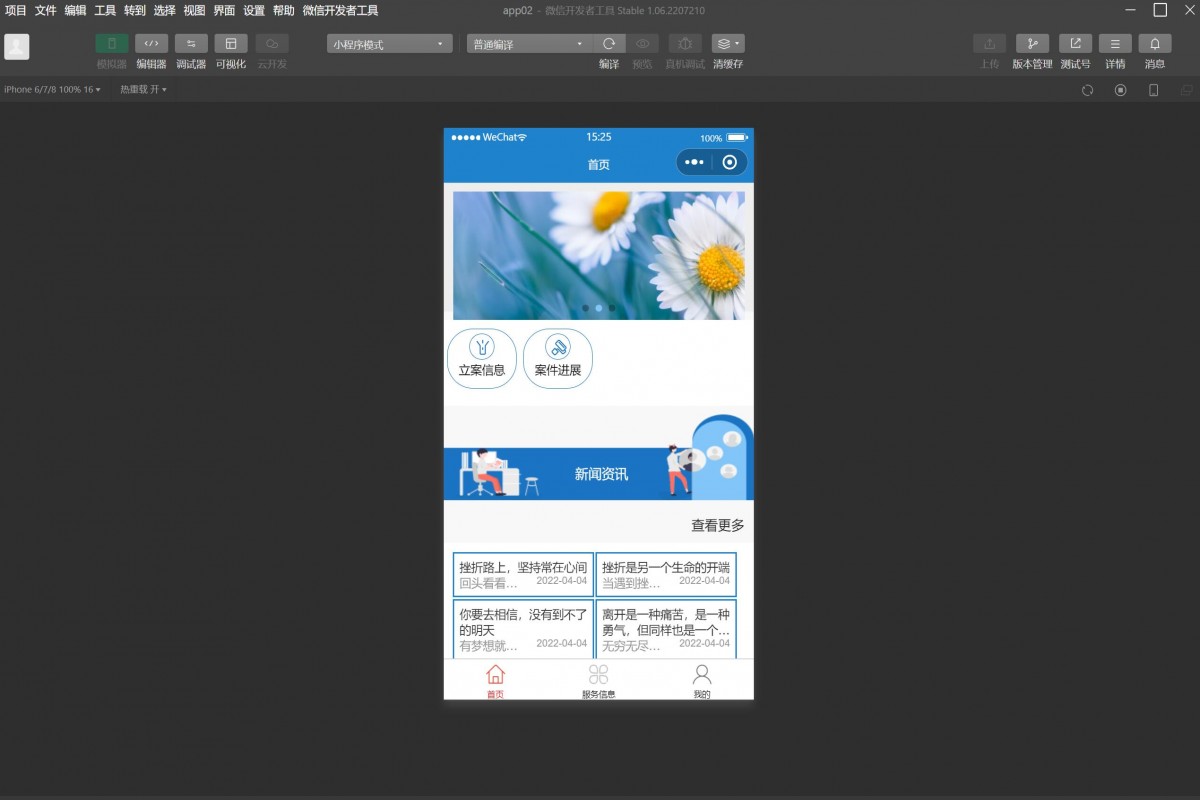This screenshot has width=1200, height=800.
Task: Click the compile (编译) refresh icon
Action: click(x=609, y=44)
